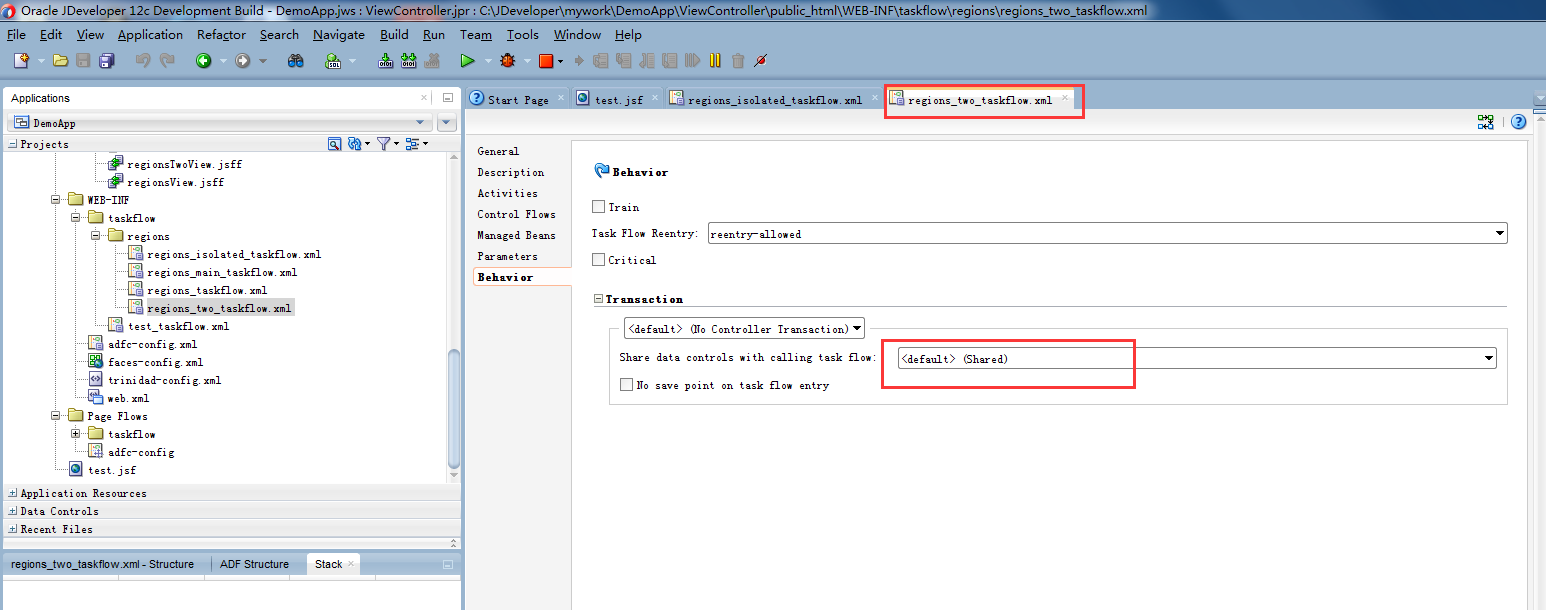Run the application with green play icon
Image resolution: width=1546 pixels, height=610 pixels.
click(x=467, y=61)
